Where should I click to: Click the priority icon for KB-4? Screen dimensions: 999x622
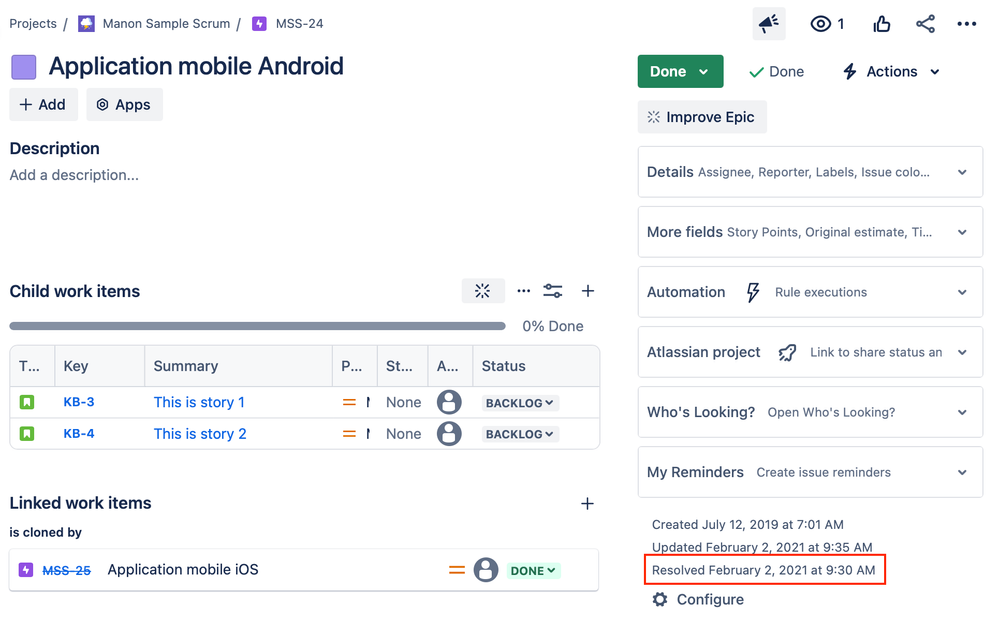click(x=349, y=433)
